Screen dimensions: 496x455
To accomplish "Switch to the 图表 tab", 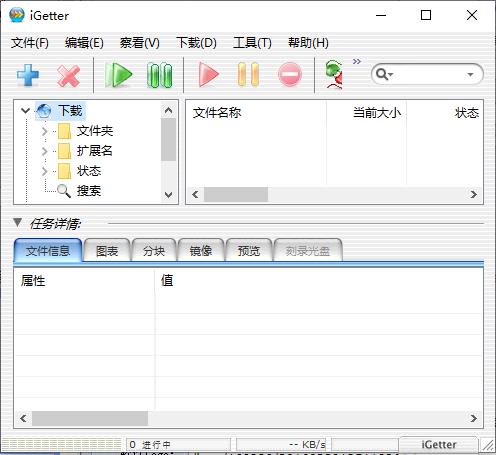I will point(107,251).
